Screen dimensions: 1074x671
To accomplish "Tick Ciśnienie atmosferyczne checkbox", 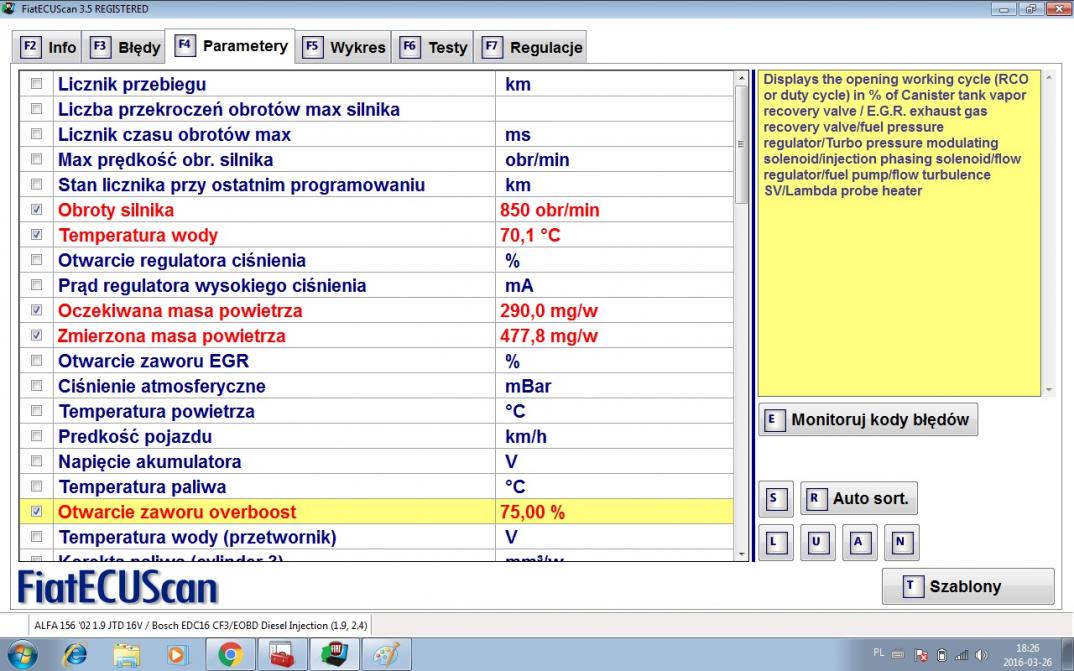I will 36,385.
